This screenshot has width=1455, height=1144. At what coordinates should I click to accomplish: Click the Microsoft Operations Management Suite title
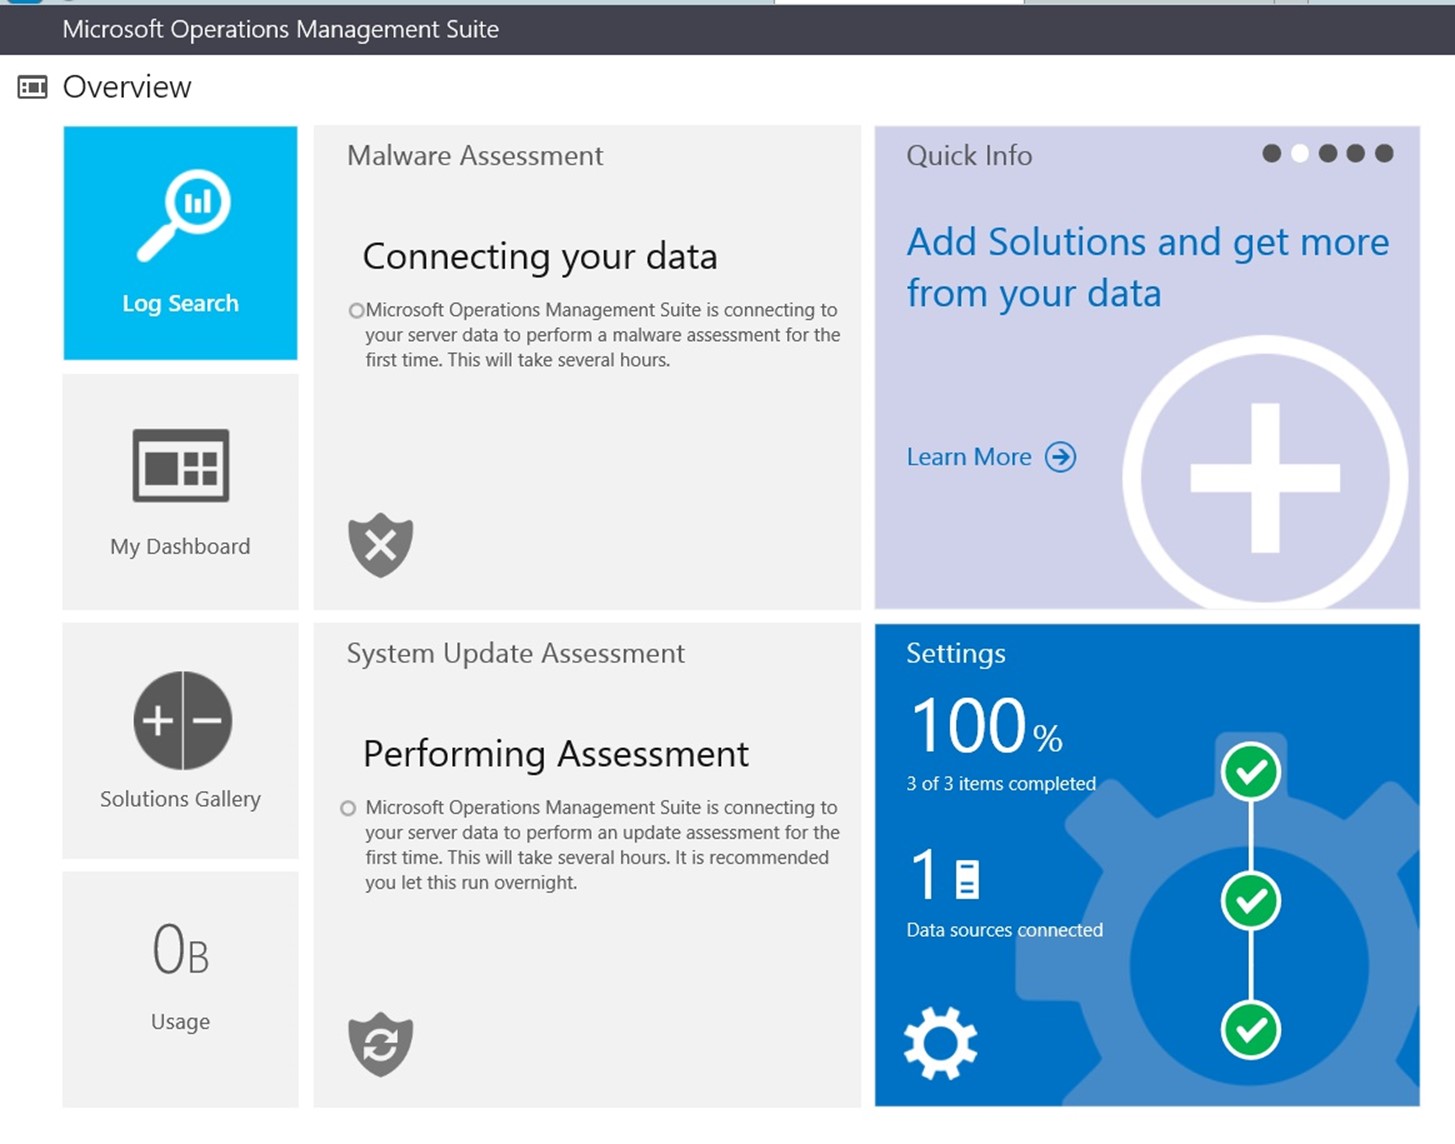click(x=281, y=30)
